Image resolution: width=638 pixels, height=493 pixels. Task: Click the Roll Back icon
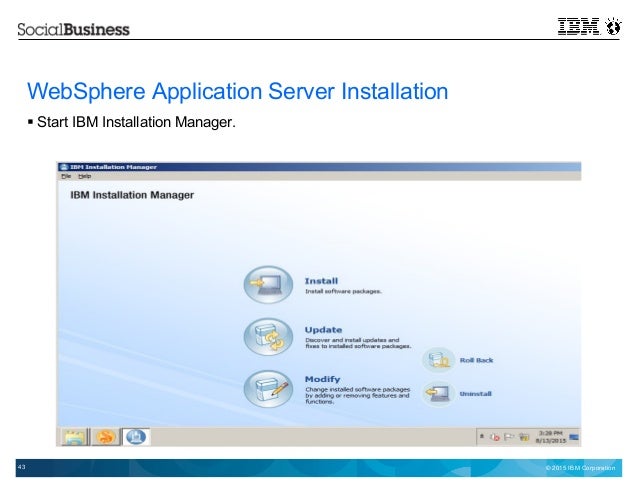point(439,360)
